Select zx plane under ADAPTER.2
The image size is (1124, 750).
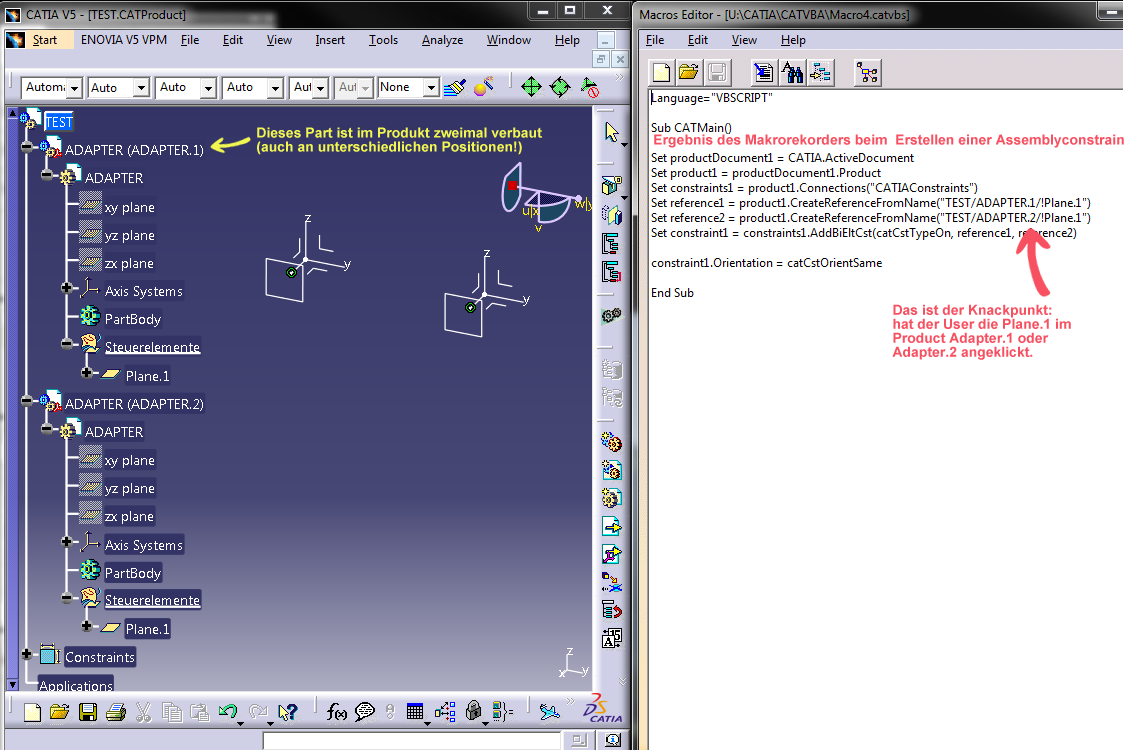(129, 516)
